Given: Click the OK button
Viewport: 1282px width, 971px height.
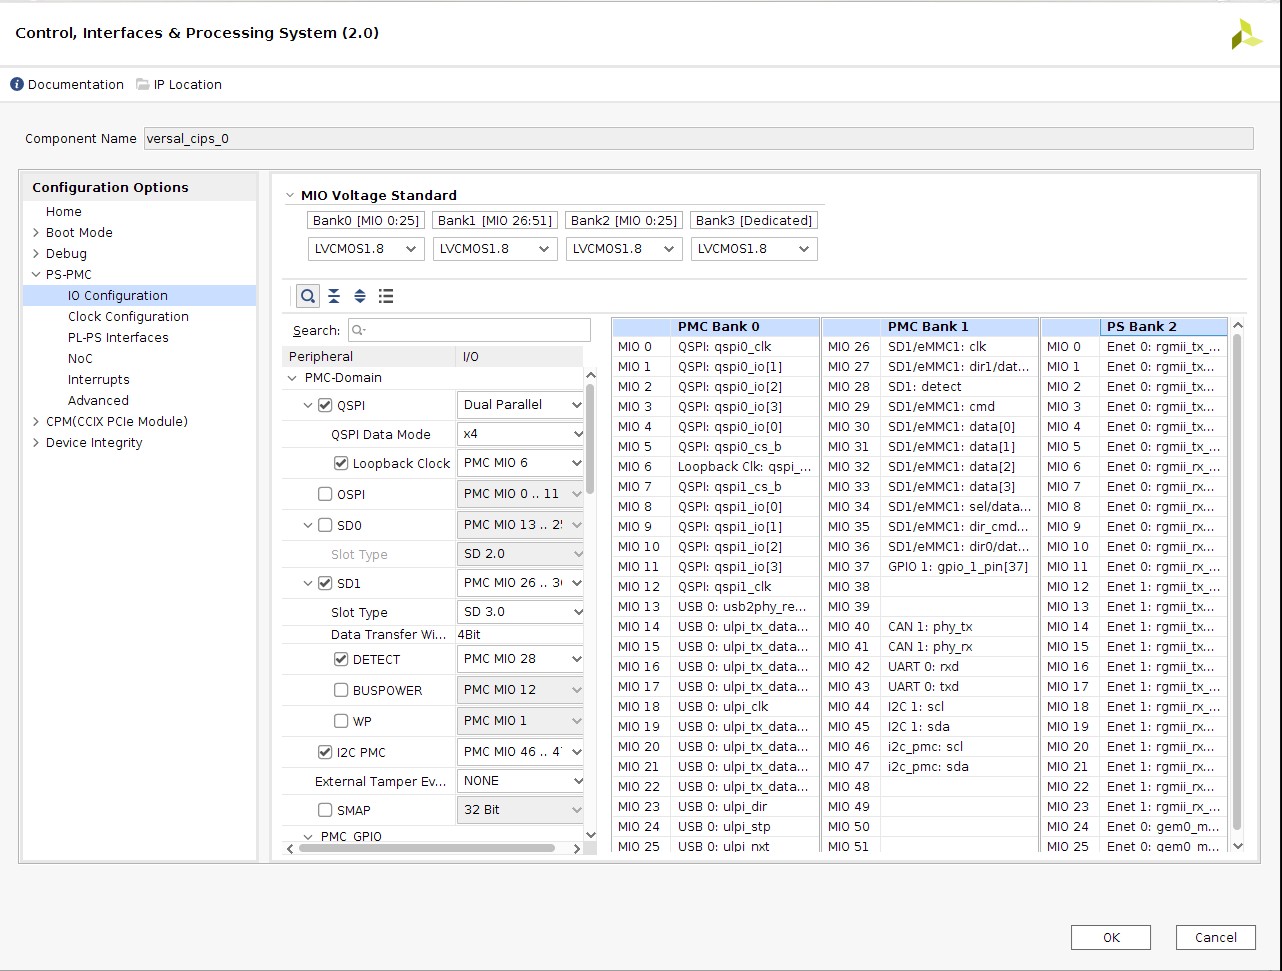Looking at the screenshot, I should click(1111, 937).
